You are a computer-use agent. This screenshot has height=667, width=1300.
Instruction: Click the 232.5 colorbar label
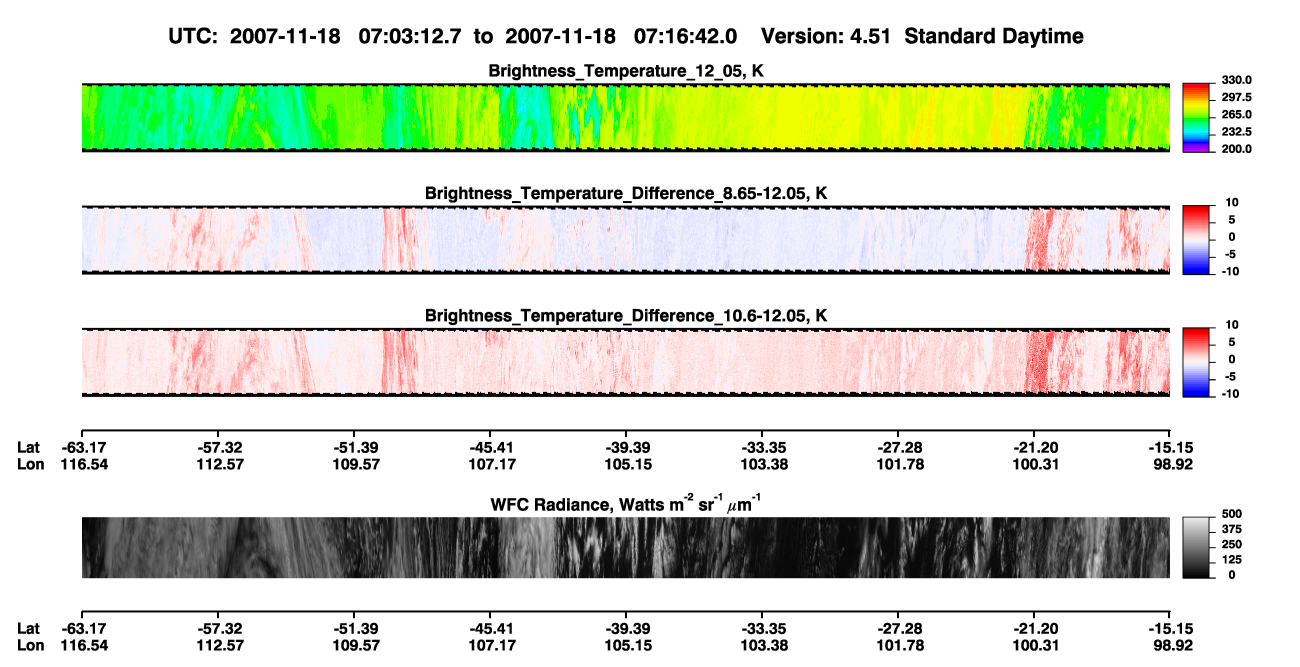coord(1237,132)
